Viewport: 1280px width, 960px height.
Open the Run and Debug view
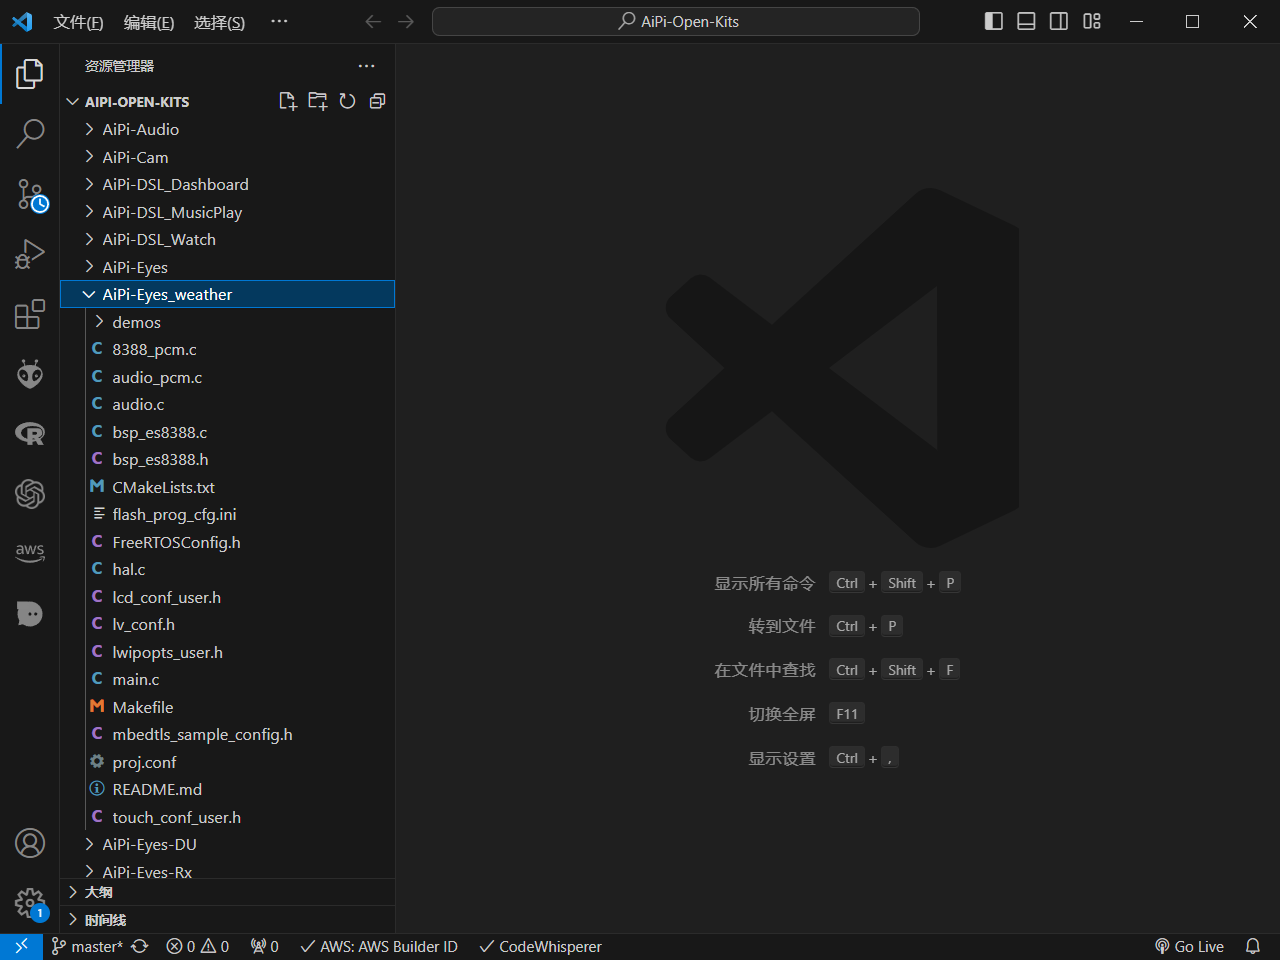[x=30, y=254]
